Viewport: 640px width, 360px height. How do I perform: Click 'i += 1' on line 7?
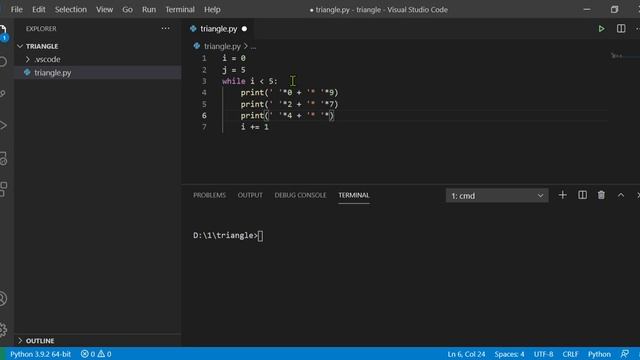[255, 127]
